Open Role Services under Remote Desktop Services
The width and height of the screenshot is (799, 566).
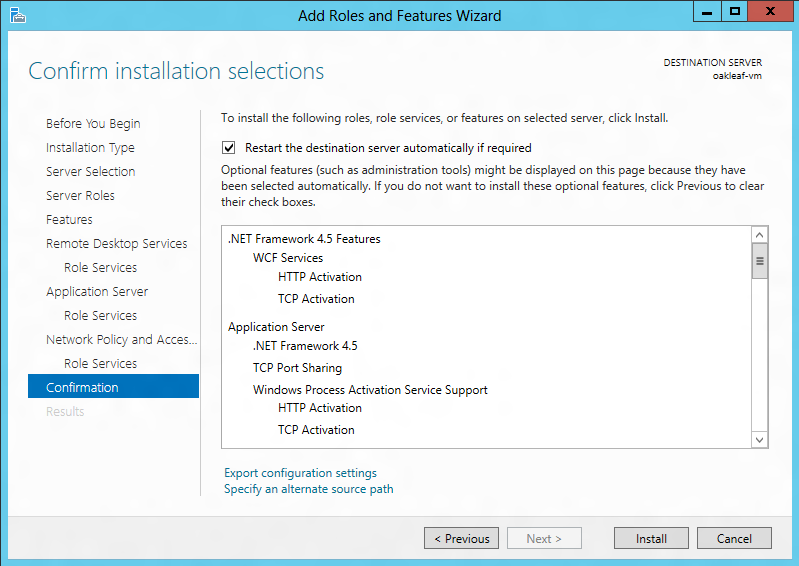[100, 267]
